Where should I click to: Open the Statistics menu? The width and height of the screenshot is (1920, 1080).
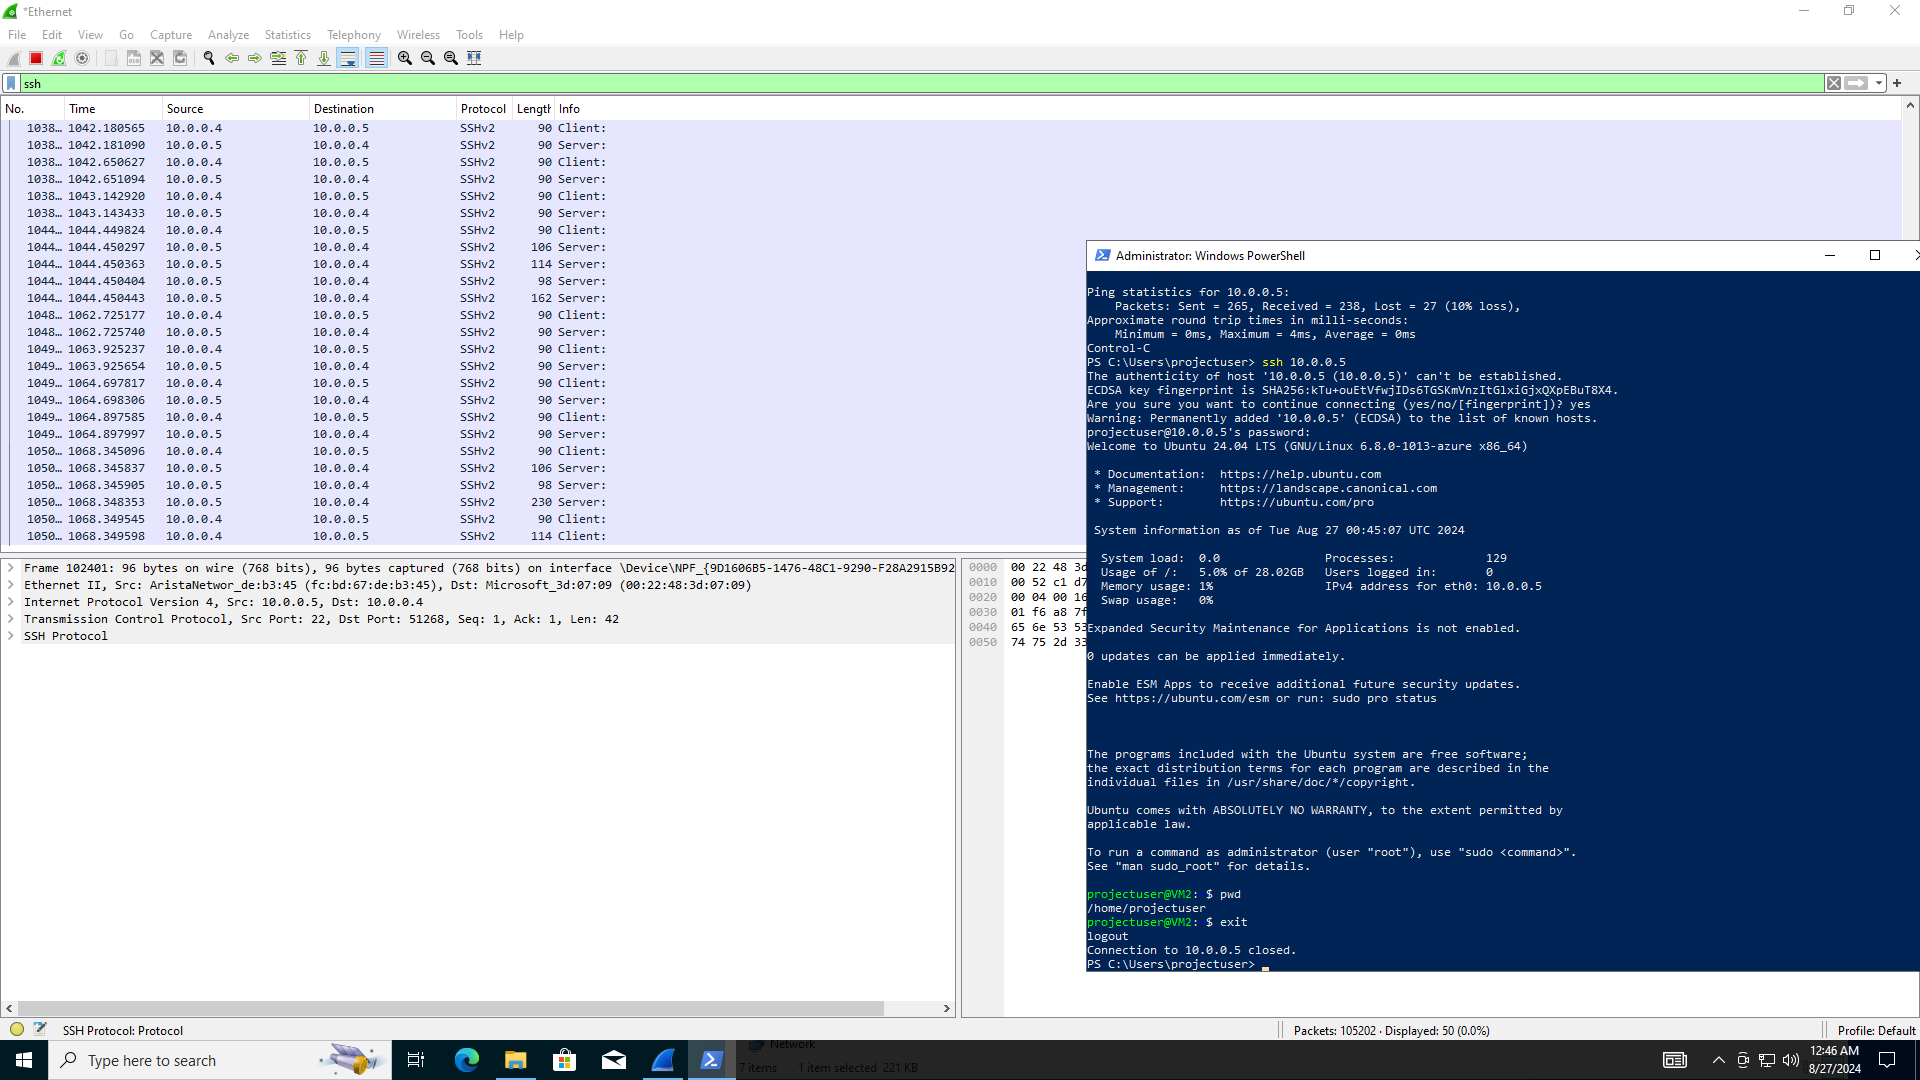pyautogui.click(x=287, y=34)
